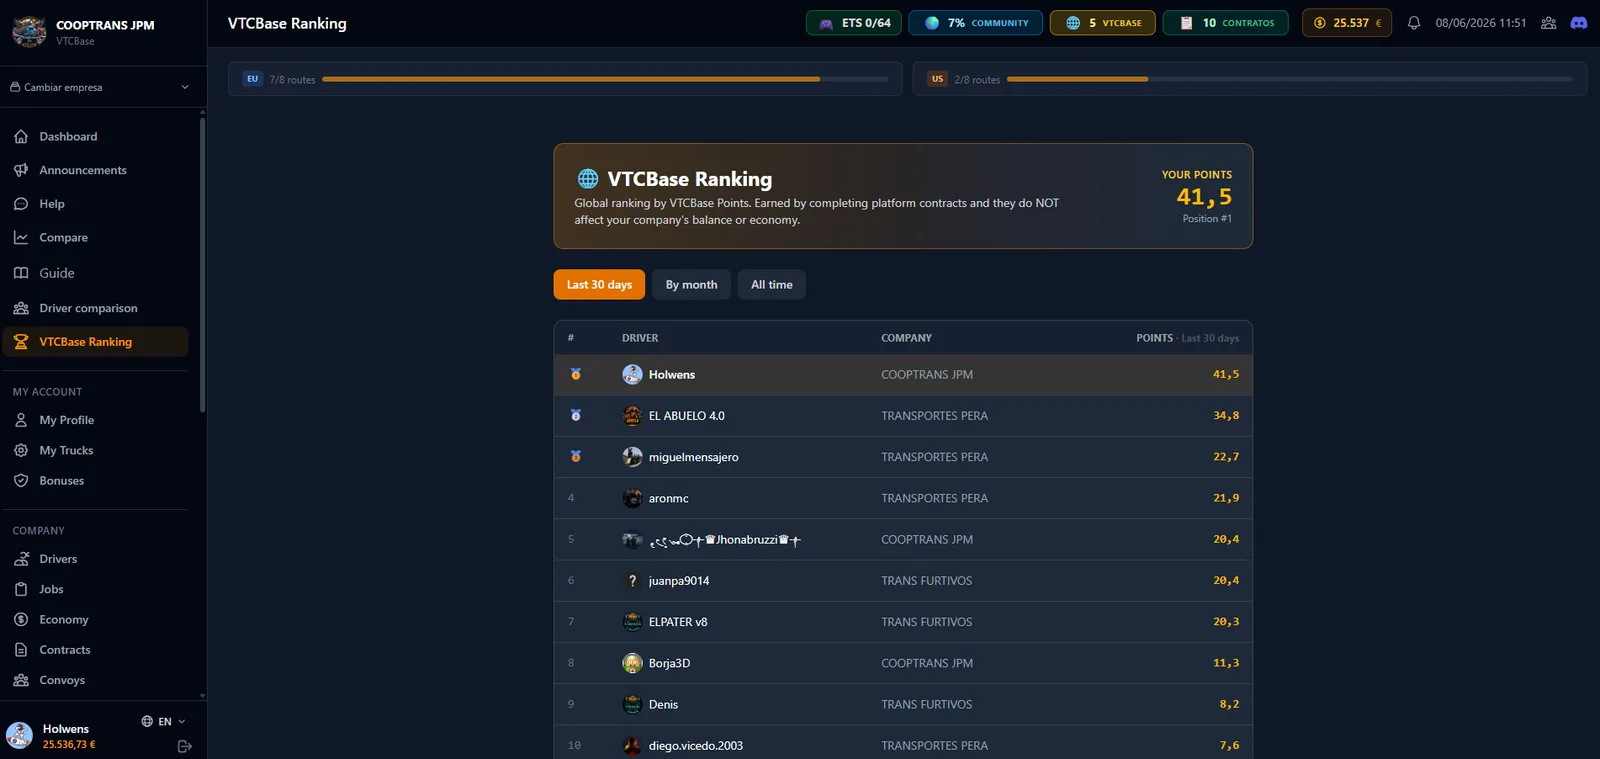The image size is (1600, 759).
Task: Click the Contracts document icon
Action: (21, 650)
